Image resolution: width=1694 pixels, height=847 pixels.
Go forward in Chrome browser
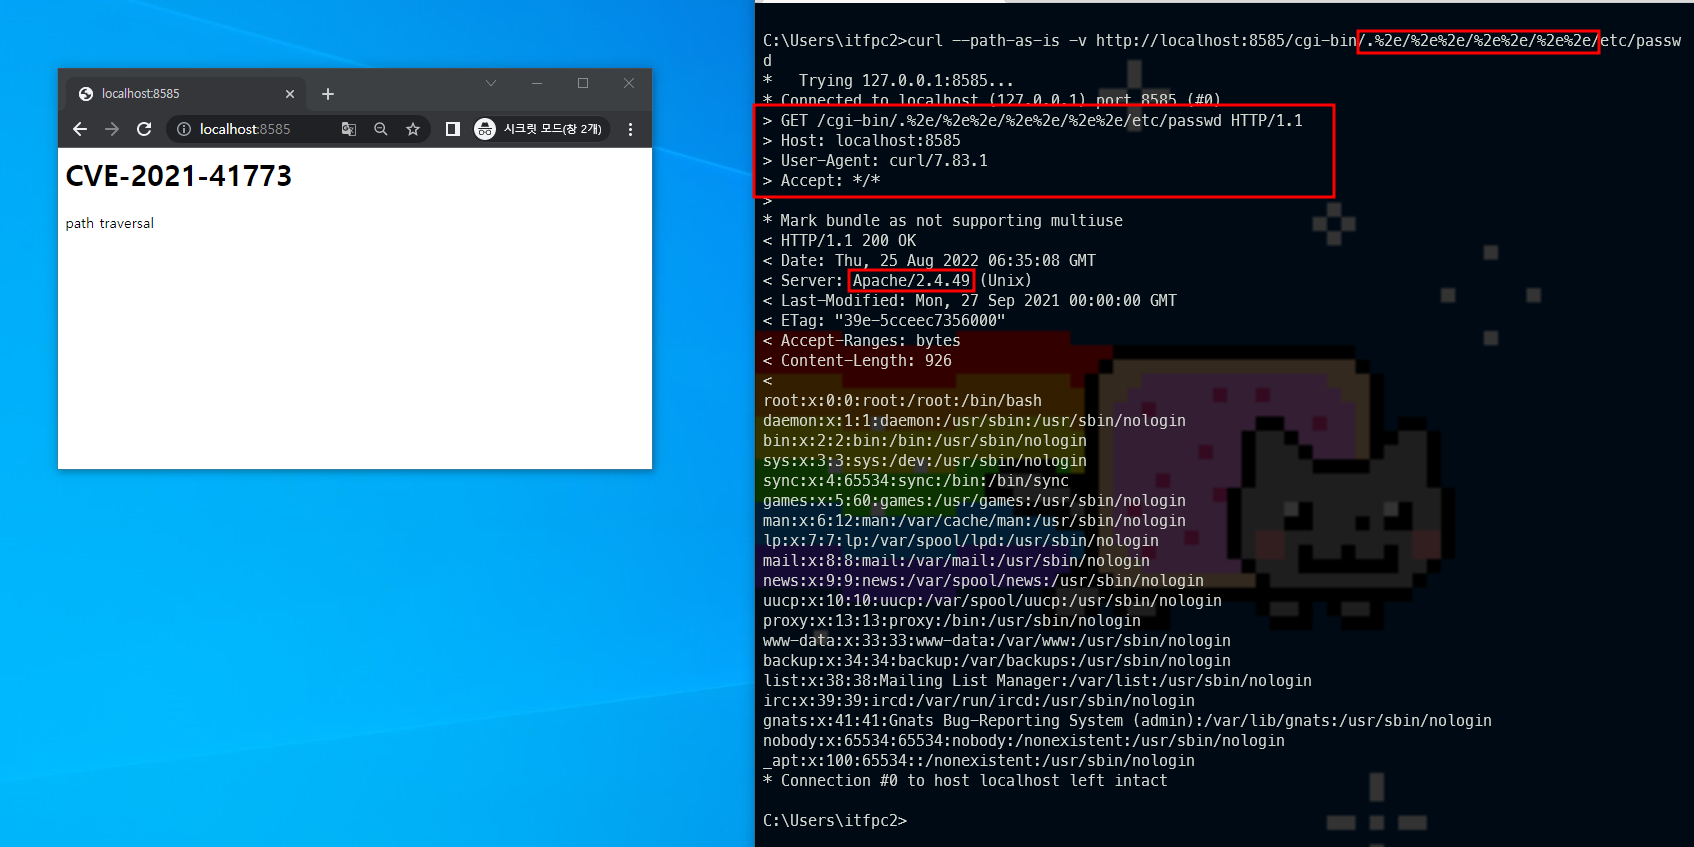tap(112, 129)
